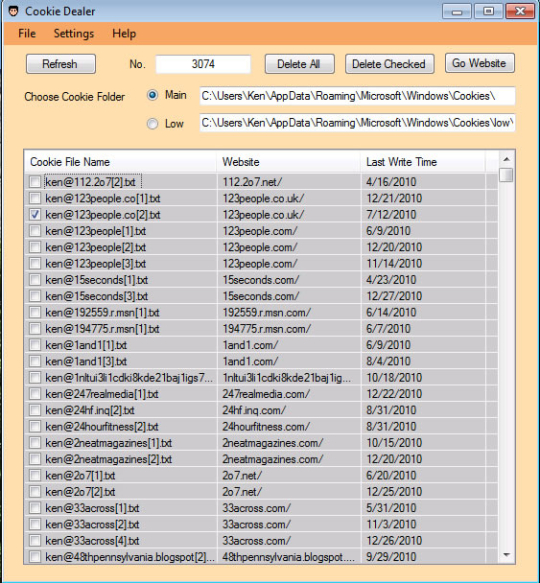Check the box for ken@123people.co[1].txt

tap(35, 198)
